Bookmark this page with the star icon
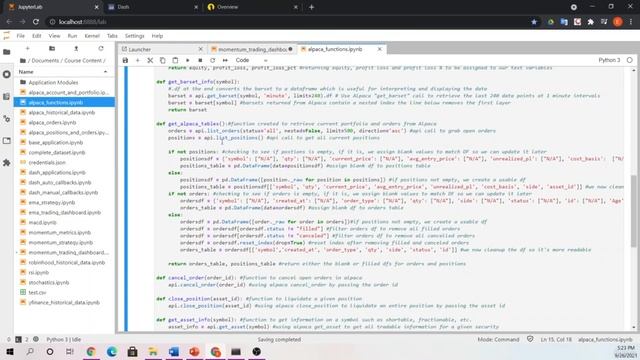 [534, 22]
